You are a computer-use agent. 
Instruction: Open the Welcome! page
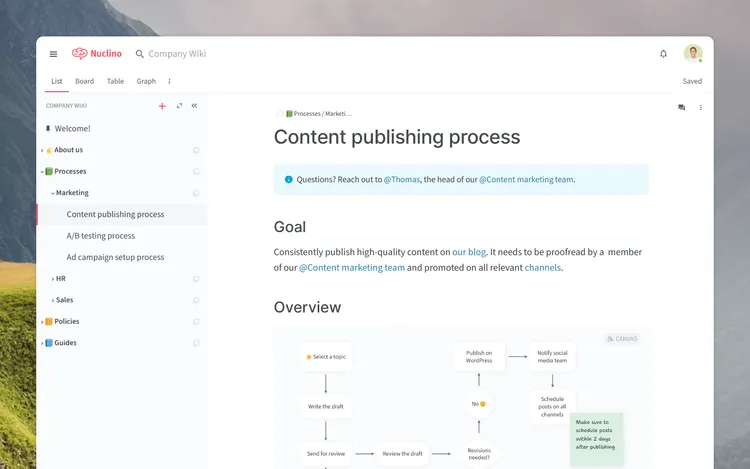[x=72, y=129]
